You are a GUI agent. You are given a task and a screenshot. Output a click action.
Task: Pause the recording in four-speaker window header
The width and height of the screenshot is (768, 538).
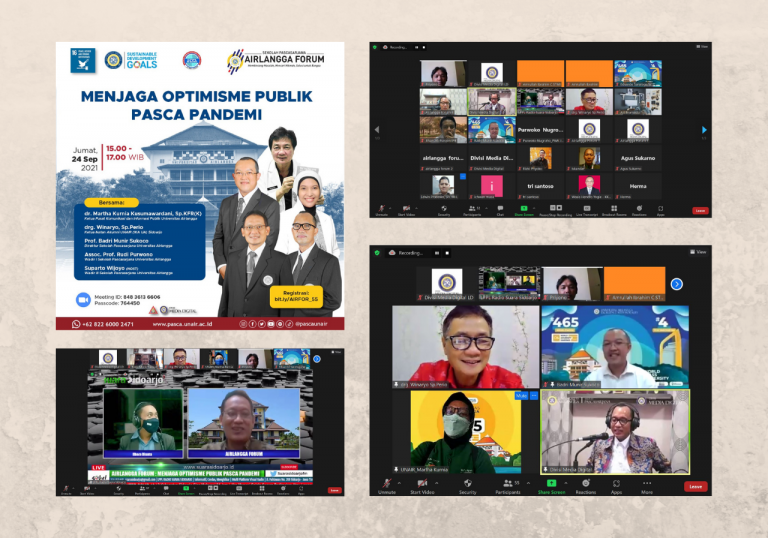point(437,253)
